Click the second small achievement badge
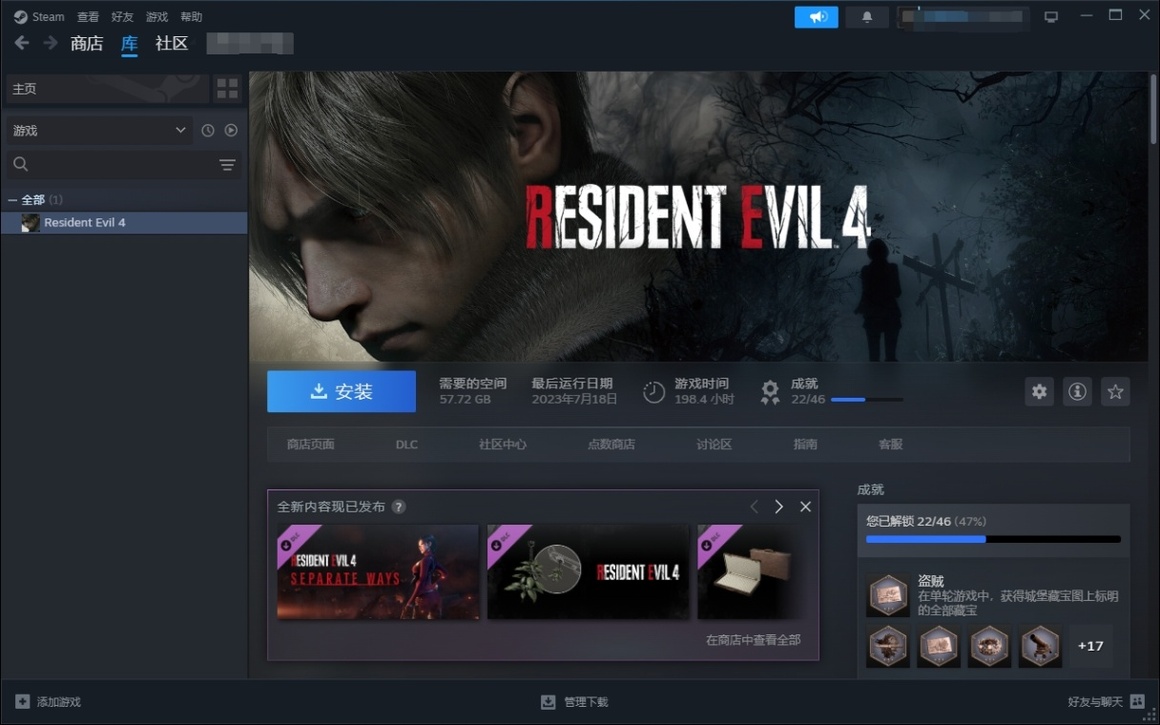Screen dimensions: 1160x725 click(x=939, y=646)
